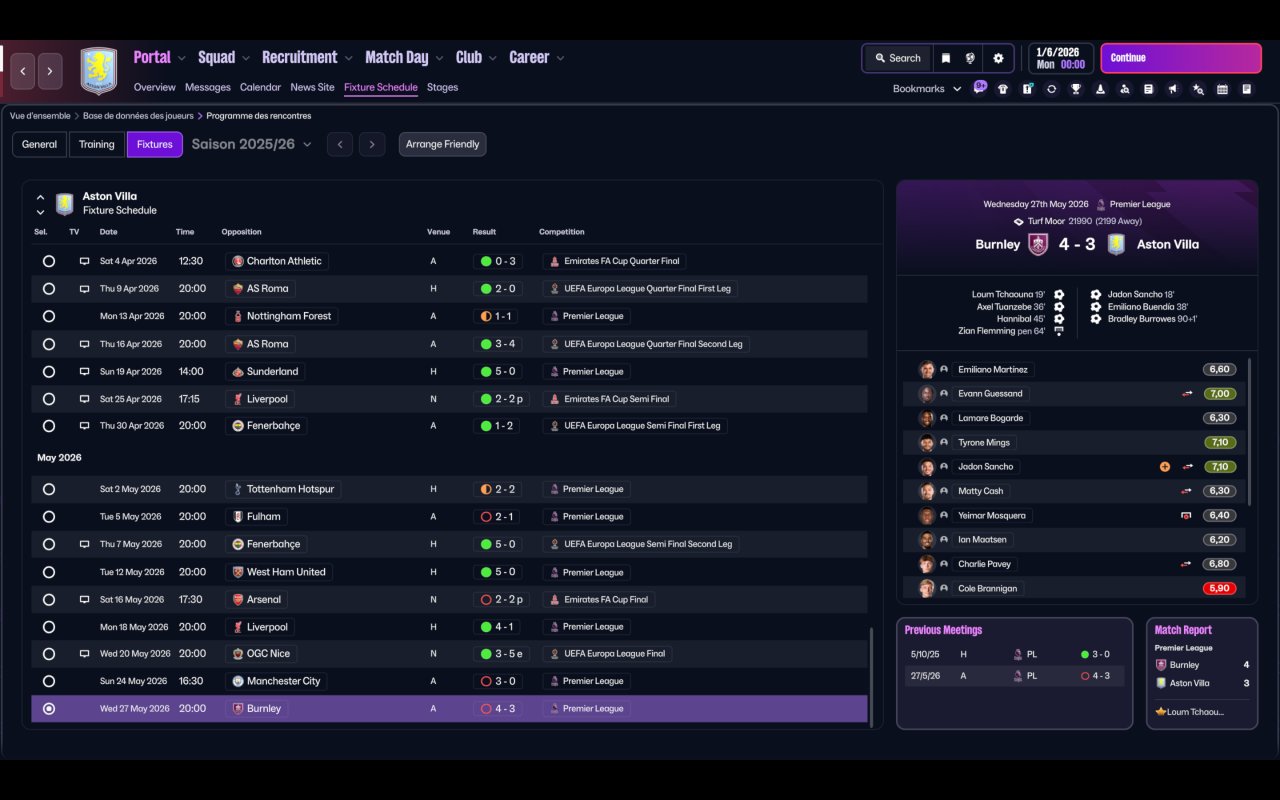Image resolution: width=1280 pixels, height=800 pixels.
Task: Follow the Vue d'ensemble breadcrumb link
Action: 40,116
